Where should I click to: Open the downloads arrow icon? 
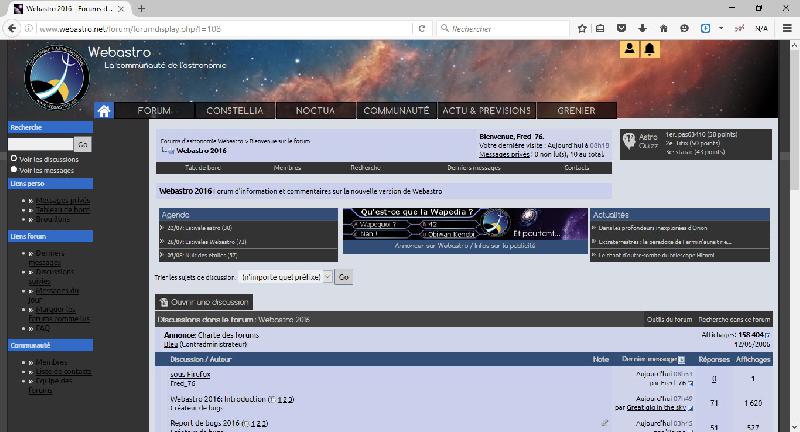coord(642,29)
